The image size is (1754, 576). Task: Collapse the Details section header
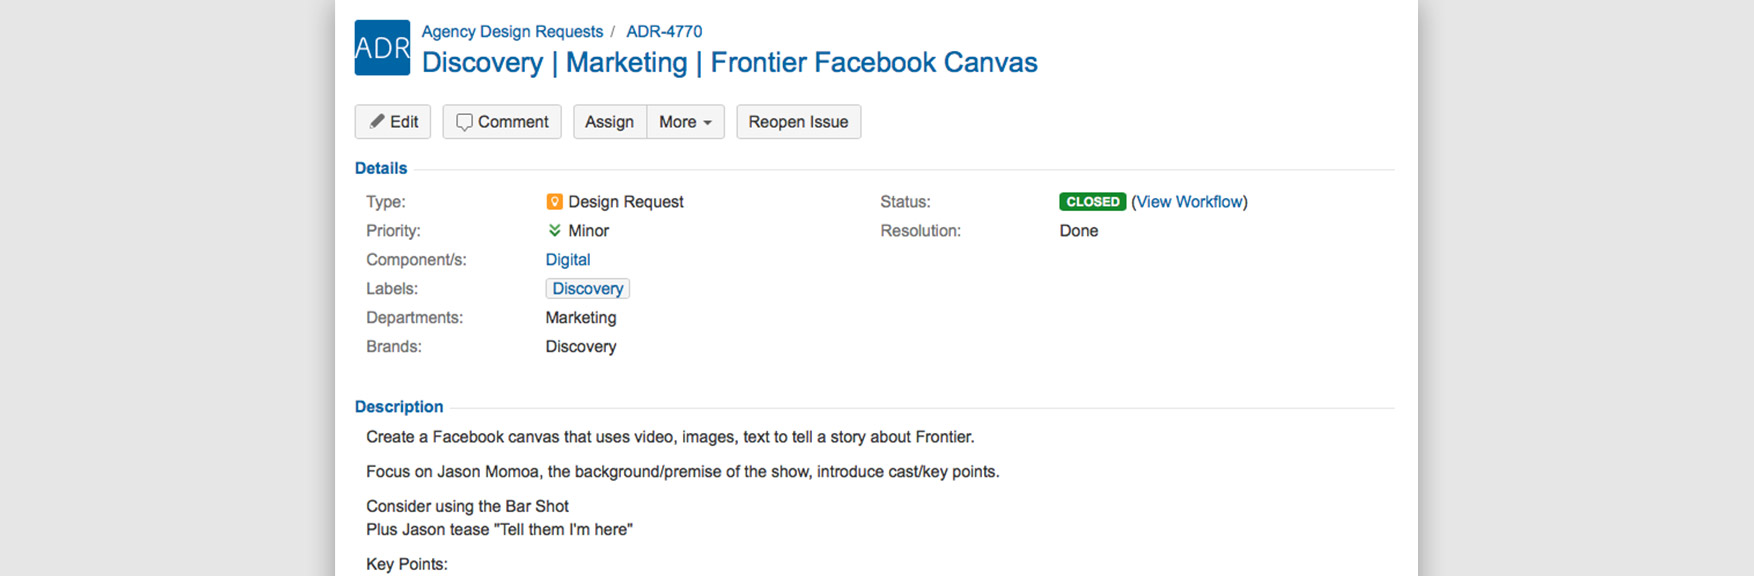tap(381, 168)
